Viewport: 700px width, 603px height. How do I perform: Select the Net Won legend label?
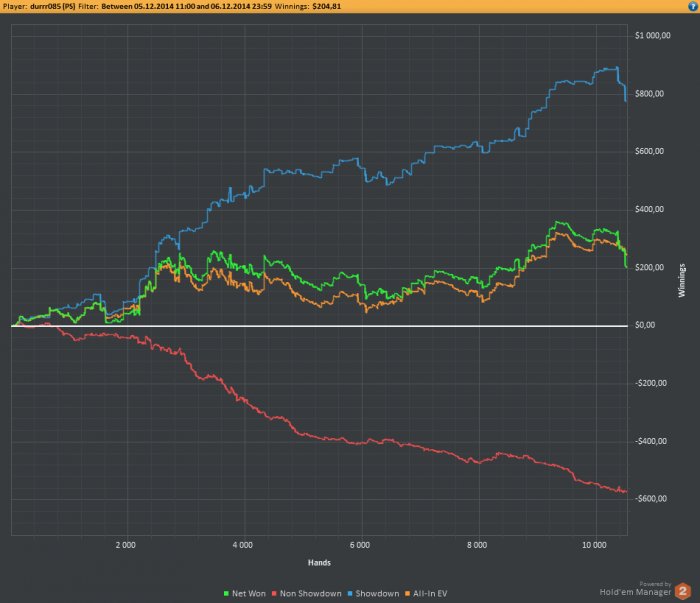249,594
